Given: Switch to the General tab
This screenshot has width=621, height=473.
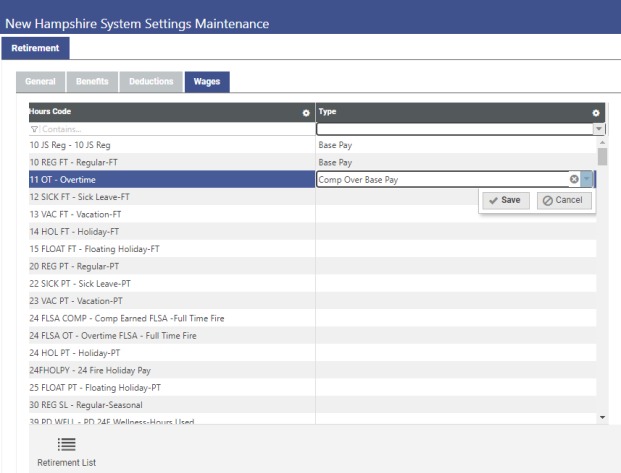Looking at the screenshot, I should (40, 81).
